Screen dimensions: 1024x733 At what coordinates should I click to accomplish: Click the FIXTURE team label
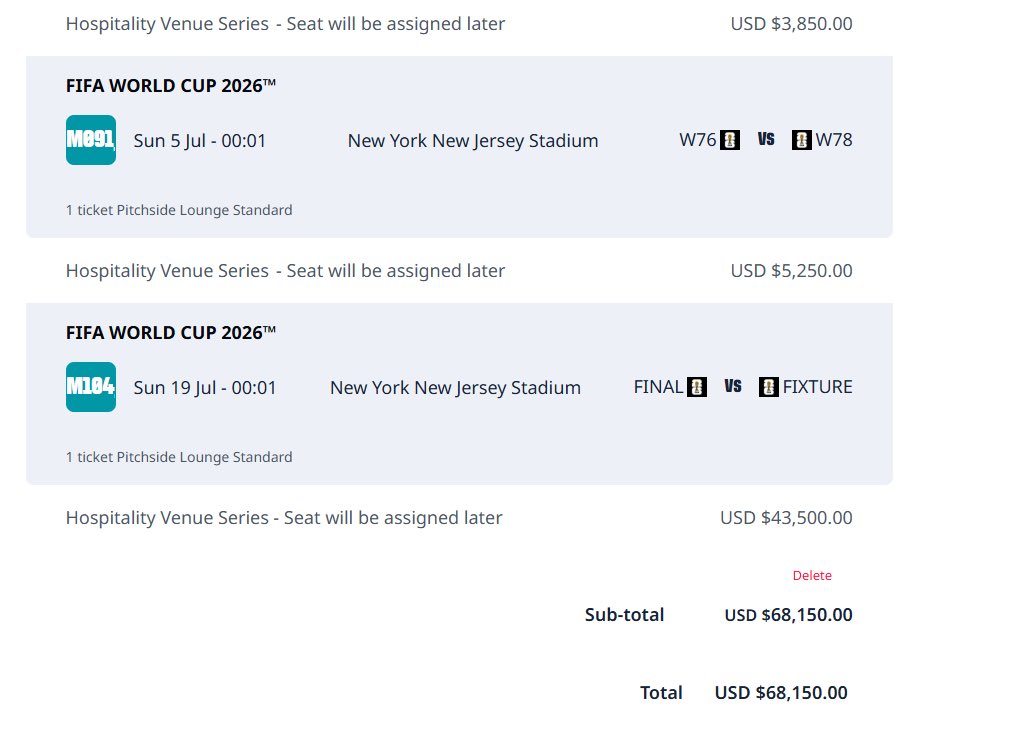[x=818, y=387]
